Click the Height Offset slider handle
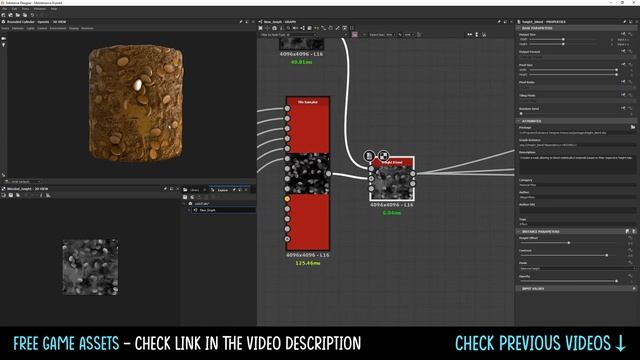Image resolution: width=640 pixels, height=360 pixels. pyautogui.click(x=569, y=243)
